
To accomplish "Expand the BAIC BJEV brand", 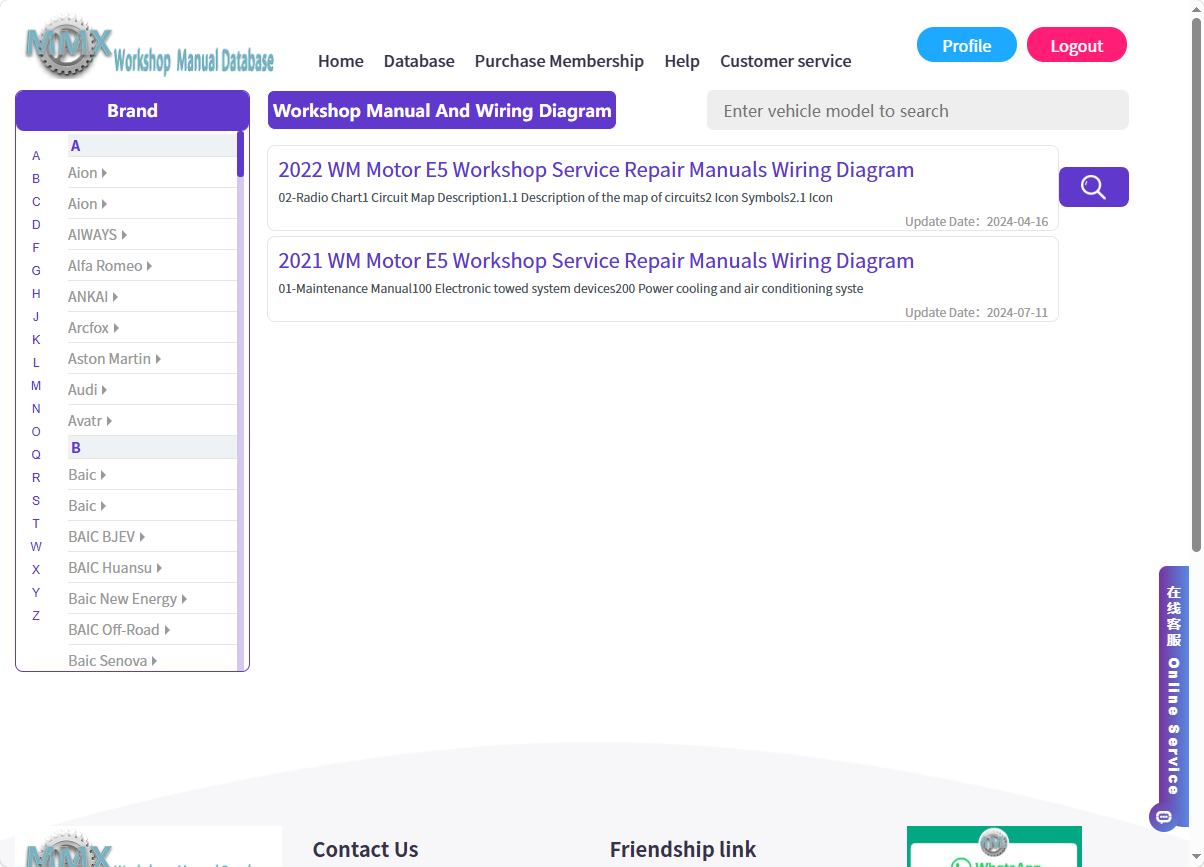I will click(x=107, y=537).
